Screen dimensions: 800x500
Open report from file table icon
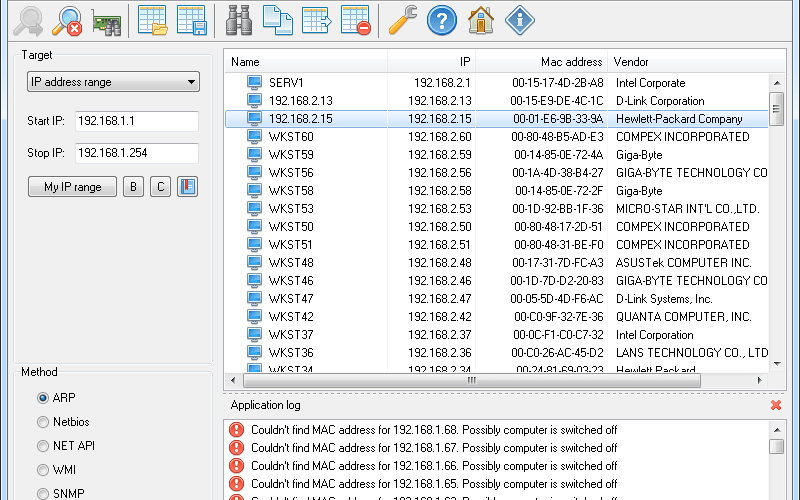point(153,21)
